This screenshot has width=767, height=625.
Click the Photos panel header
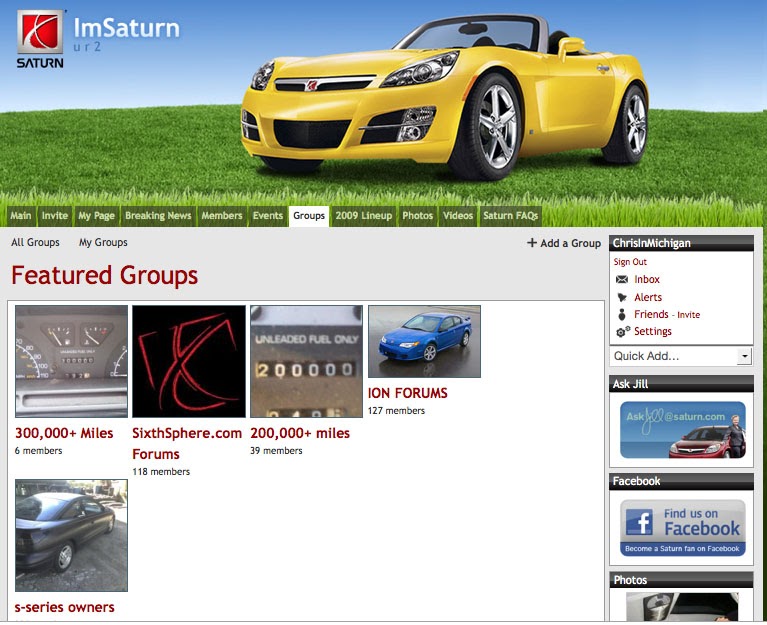(681, 580)
